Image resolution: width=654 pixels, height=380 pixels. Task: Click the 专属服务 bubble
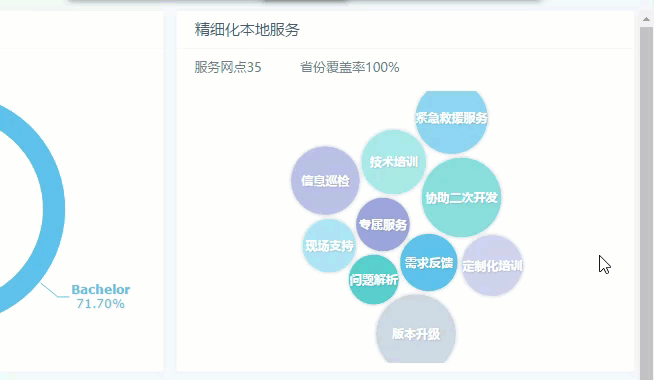point(382,224)
